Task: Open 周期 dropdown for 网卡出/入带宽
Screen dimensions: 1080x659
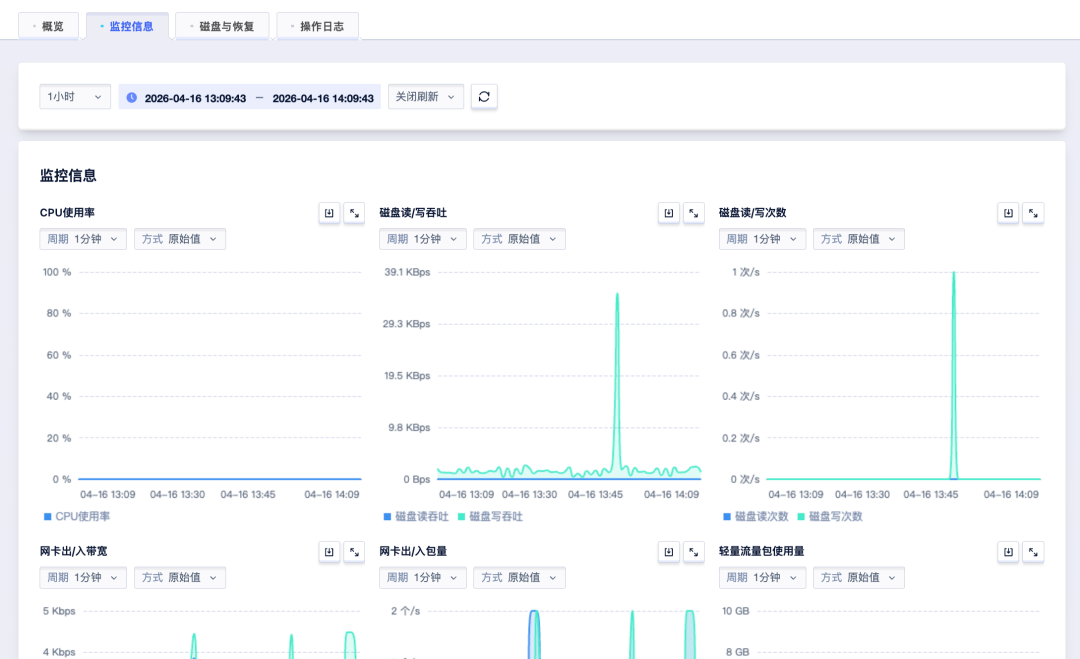Action: (x=83, y=578)
